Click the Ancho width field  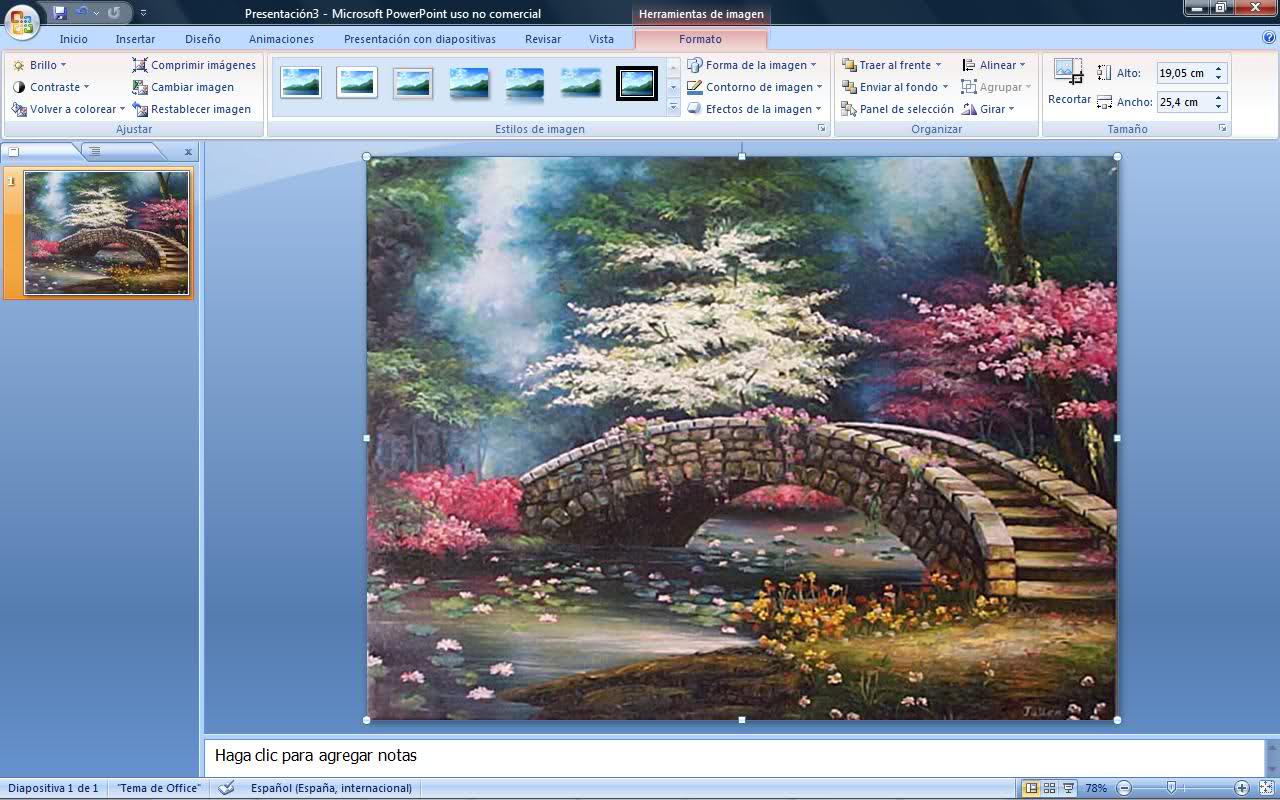click(1185, 102)
